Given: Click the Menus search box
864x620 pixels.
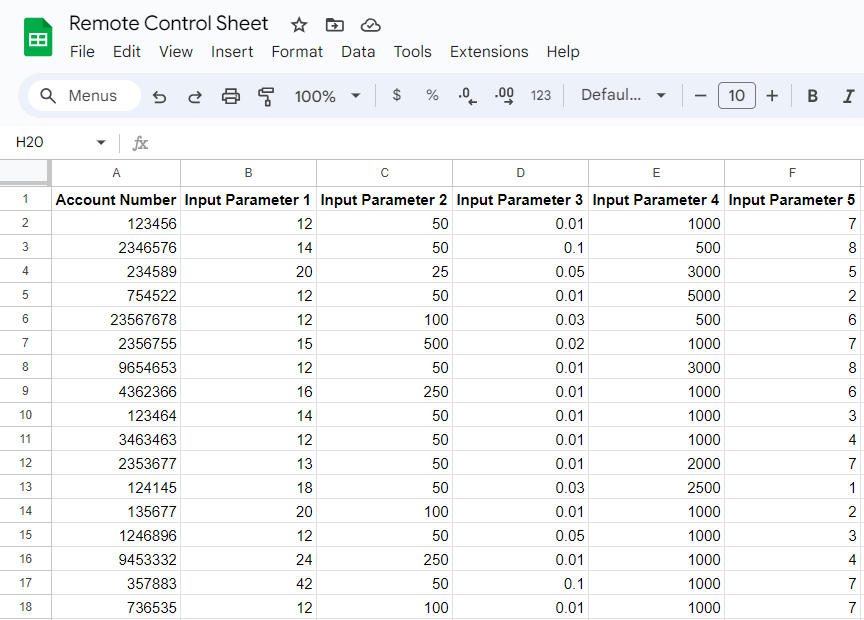Looking at the screenshot, I should pos(79,96).
